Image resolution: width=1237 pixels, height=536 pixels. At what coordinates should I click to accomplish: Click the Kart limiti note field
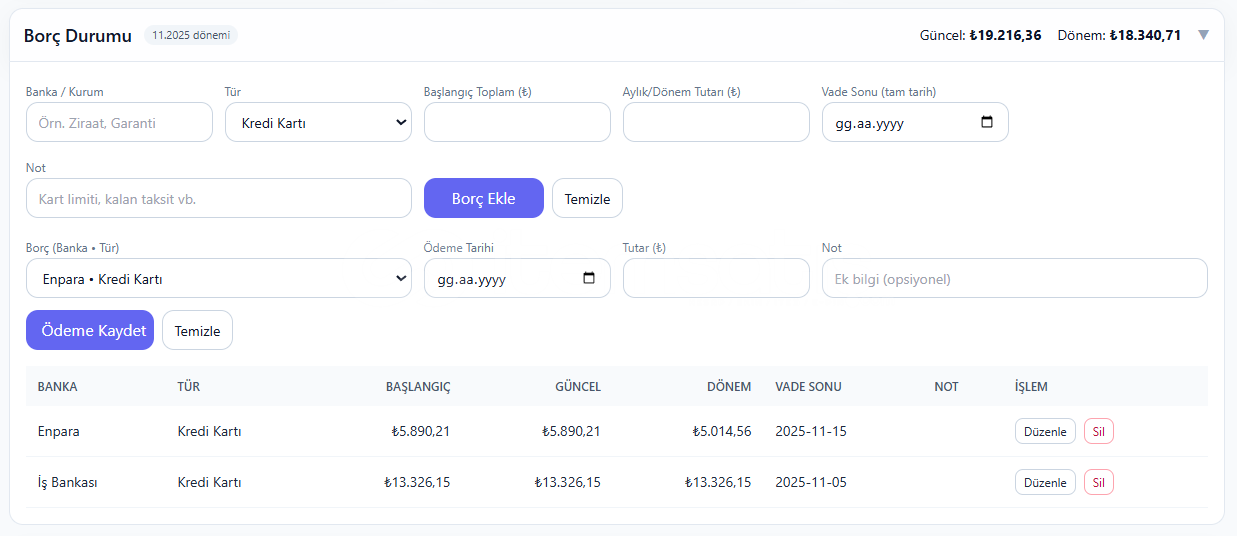(x=218, y=198)
